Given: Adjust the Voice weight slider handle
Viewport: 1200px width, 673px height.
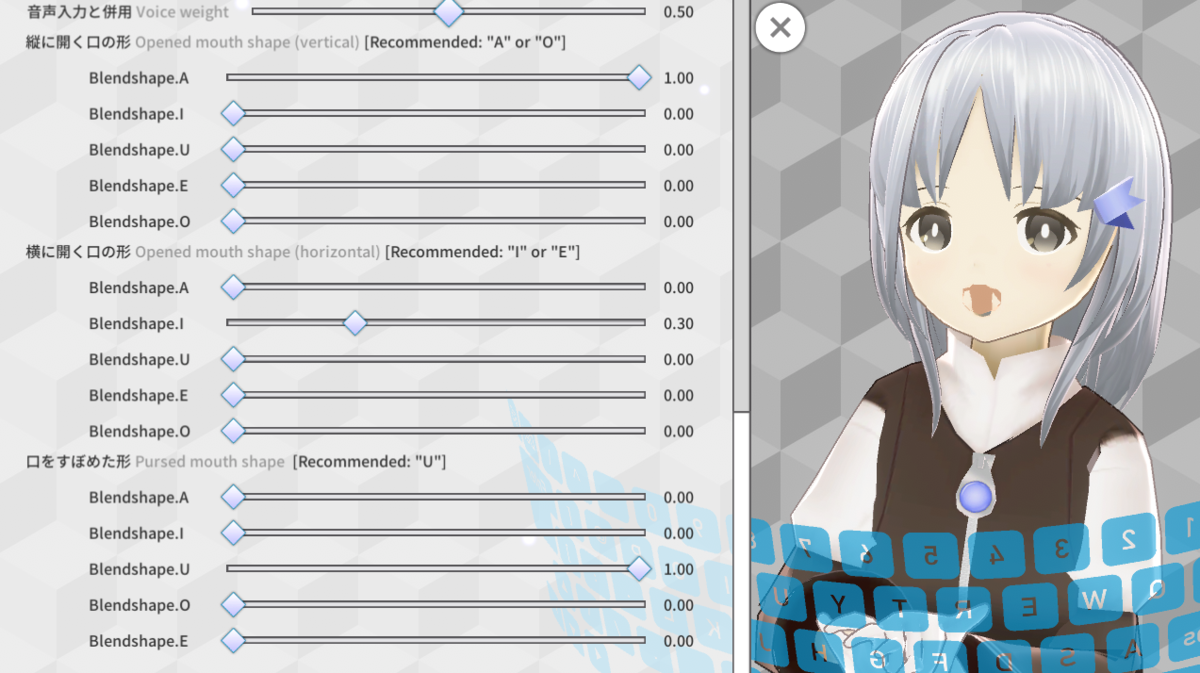Looking at the screenshot, I should tap(449, 12).
